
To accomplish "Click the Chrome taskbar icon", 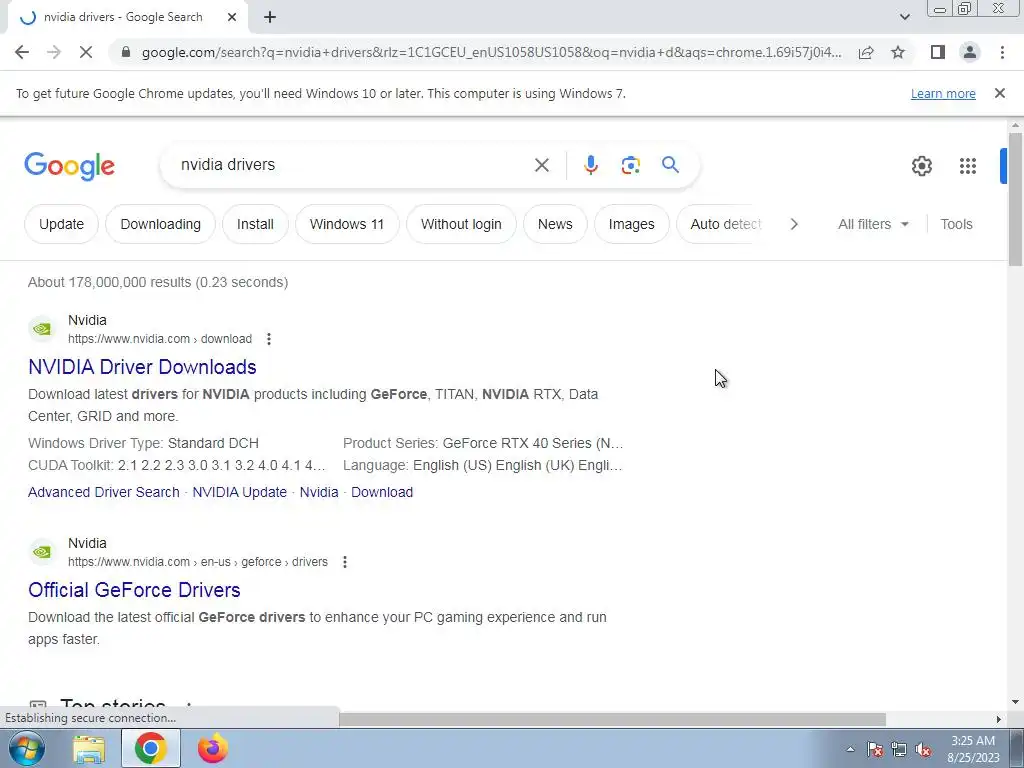I will click(x=150, y=749).
